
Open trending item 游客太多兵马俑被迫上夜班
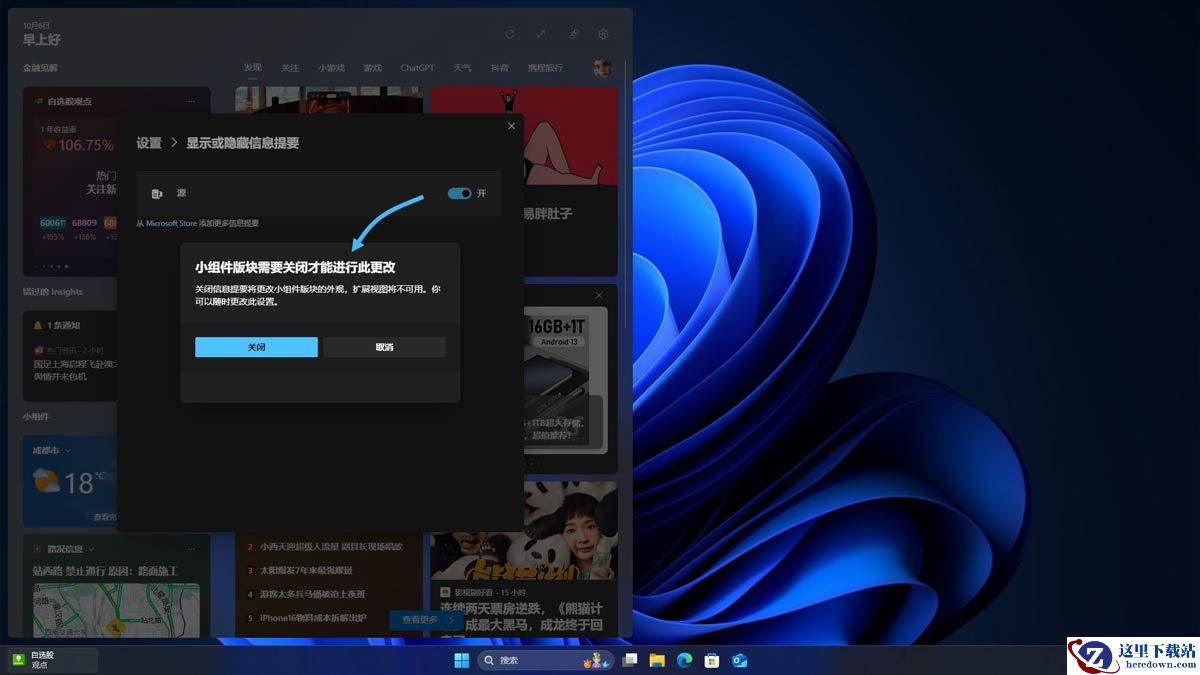click(x=312, y=594)
